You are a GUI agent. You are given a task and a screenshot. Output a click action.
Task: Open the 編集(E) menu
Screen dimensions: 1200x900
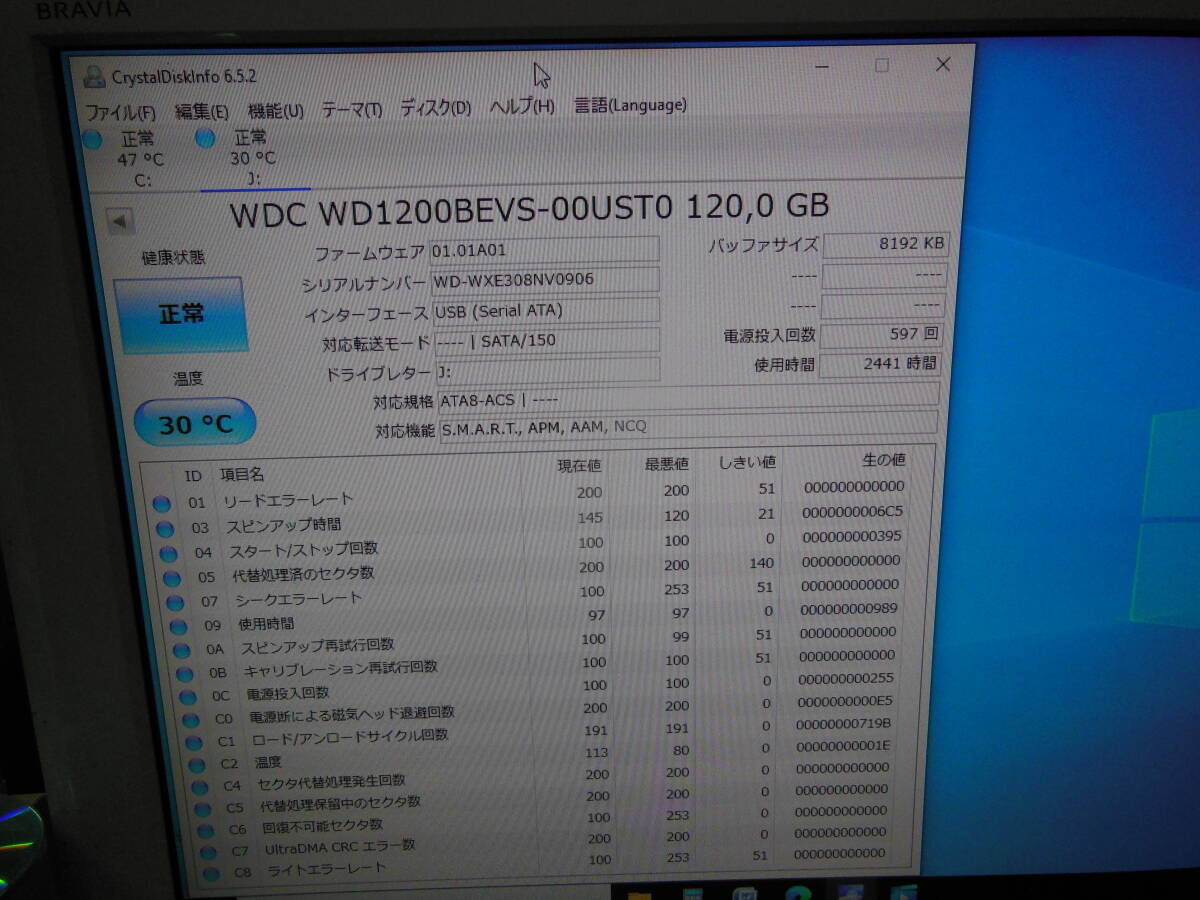202,112
